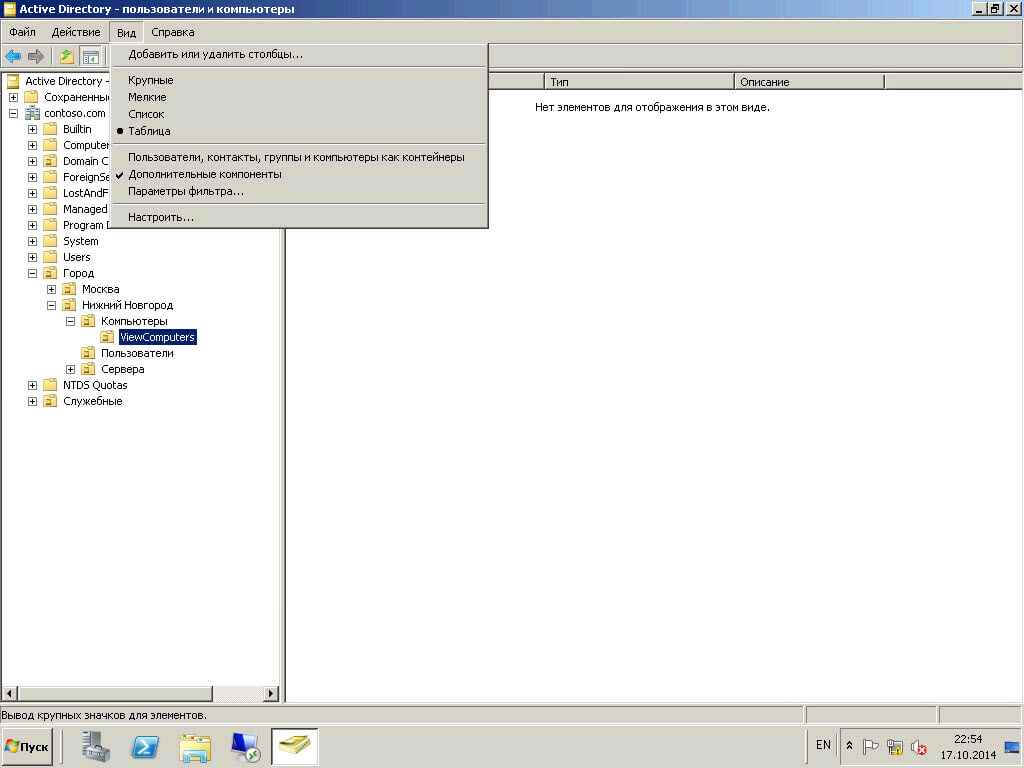Show hidden tray icons chevron
The height and width of the screenshot is (768, 1024).
tap(849, 746)
